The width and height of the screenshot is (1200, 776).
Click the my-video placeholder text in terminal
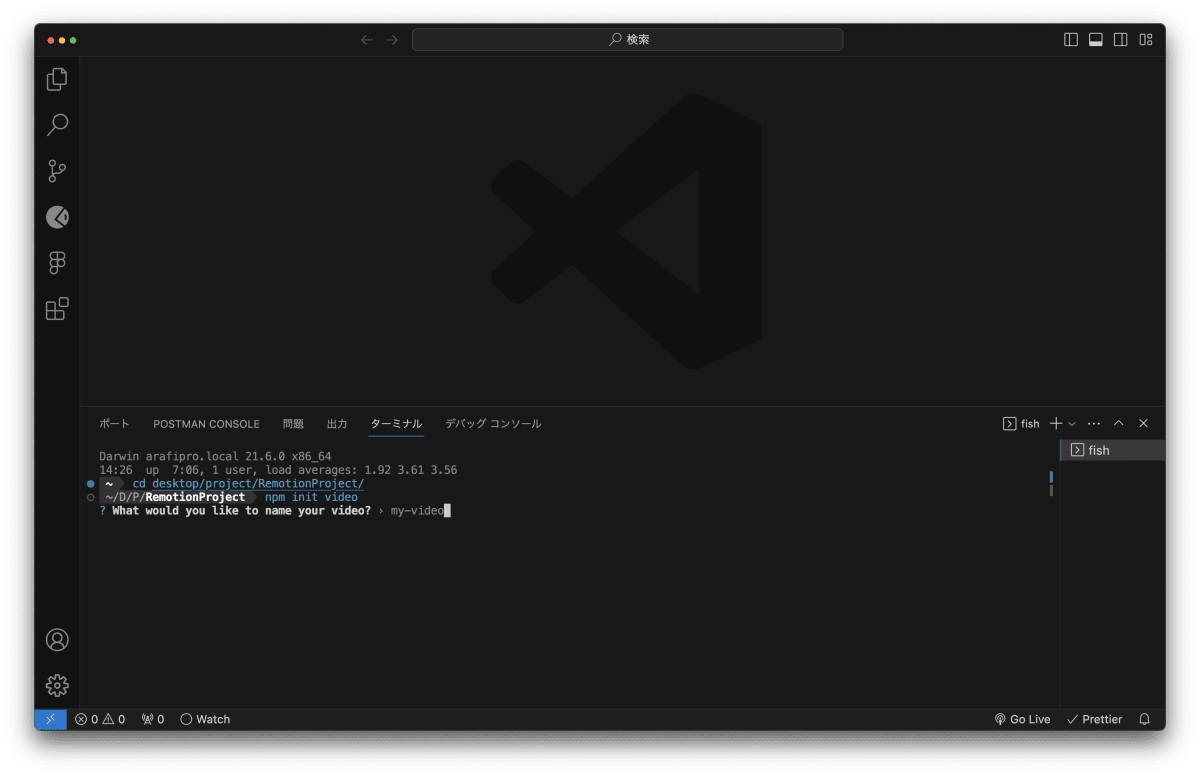pos(417,511)
